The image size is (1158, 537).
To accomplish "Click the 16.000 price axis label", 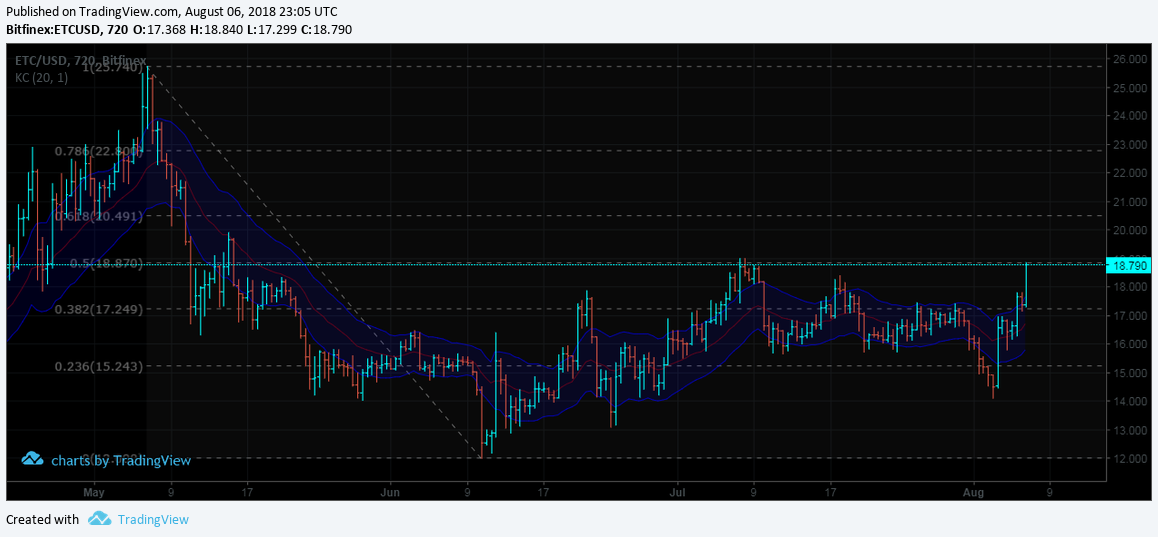I will point(1130,344).
